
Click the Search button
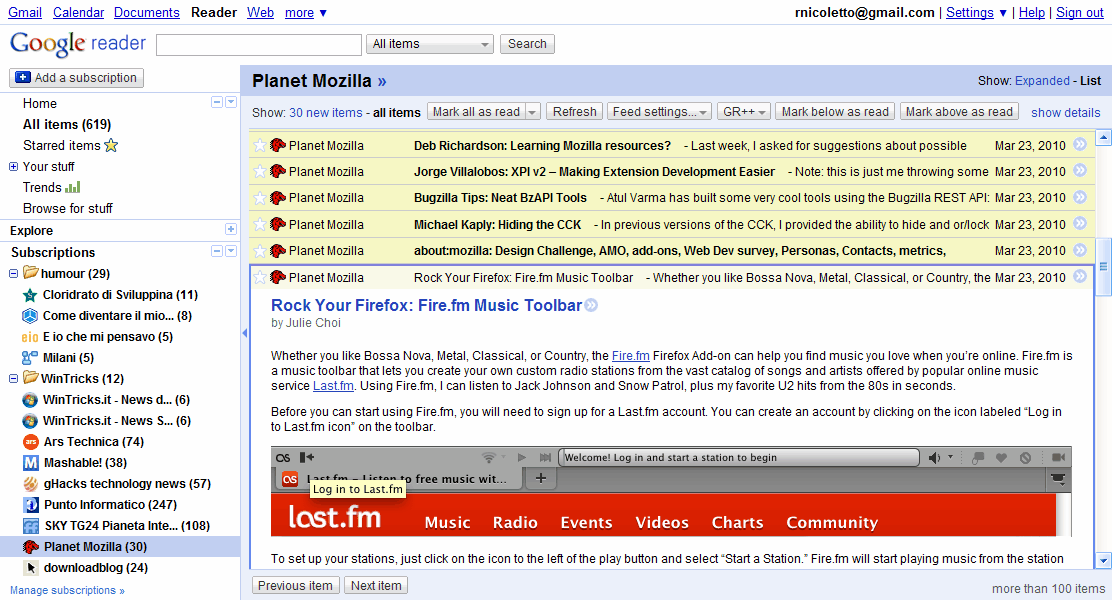(527, 44)
